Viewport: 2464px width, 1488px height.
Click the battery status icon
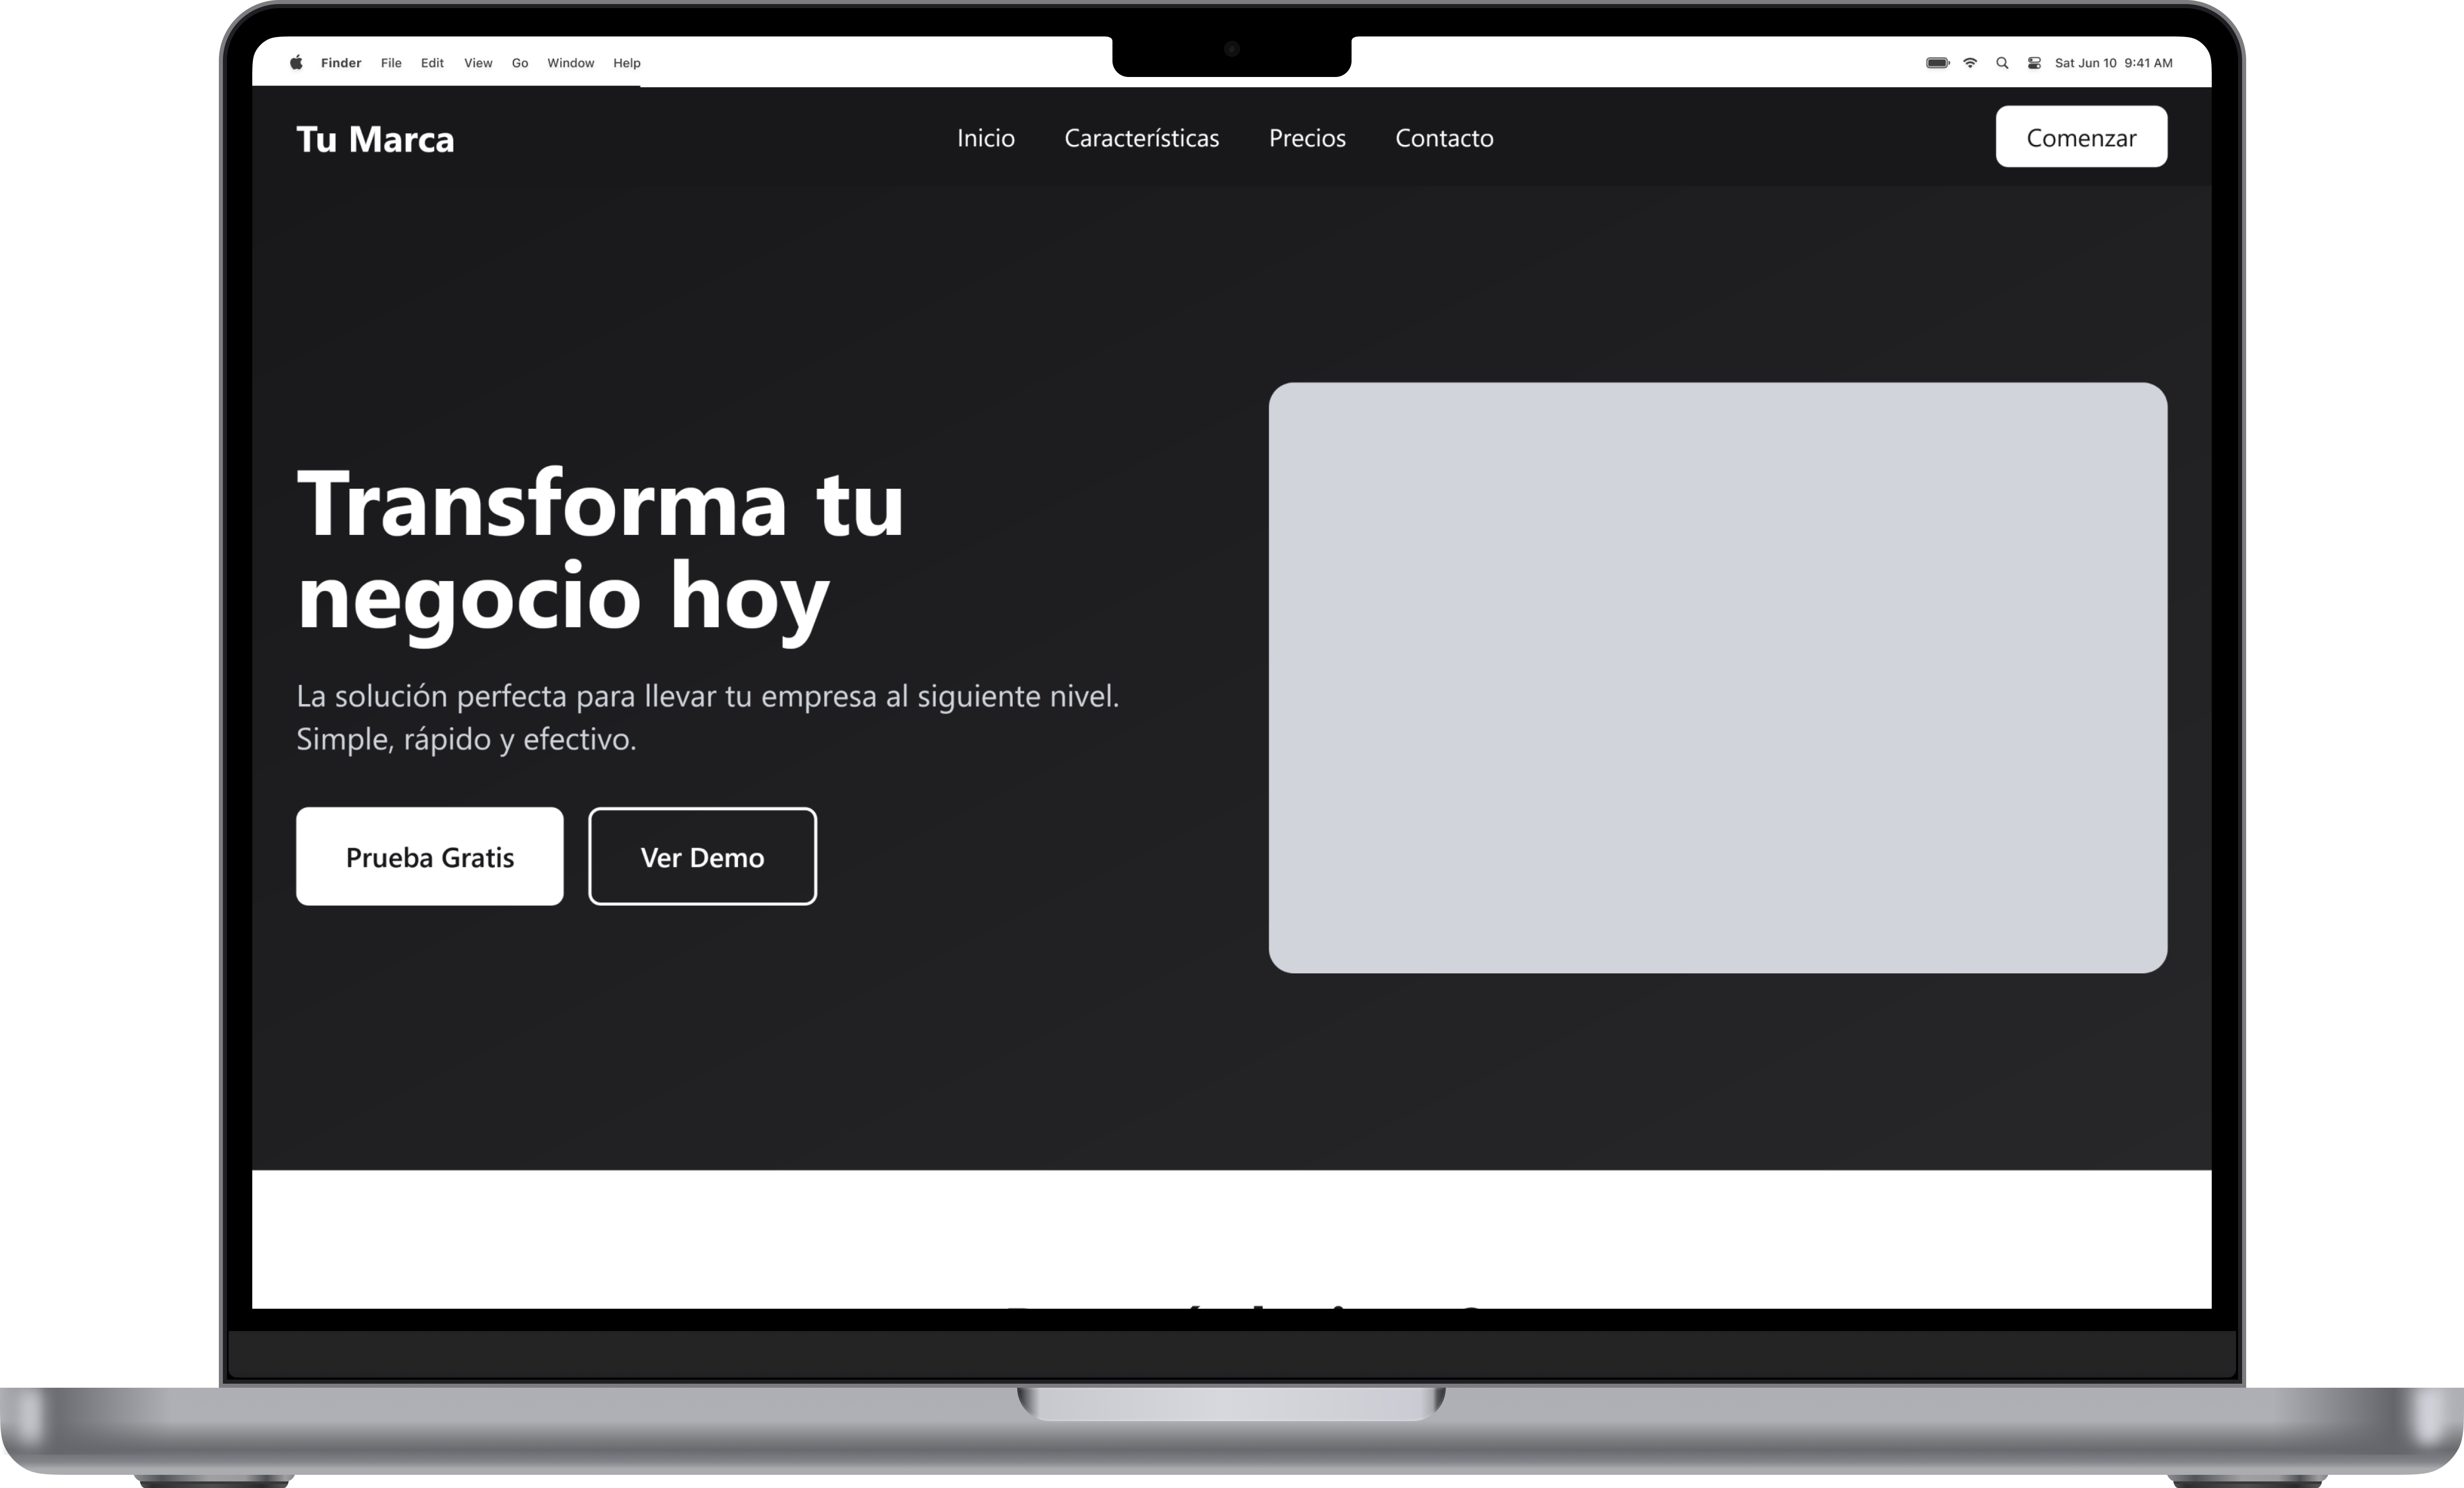tap(1937, 63)
